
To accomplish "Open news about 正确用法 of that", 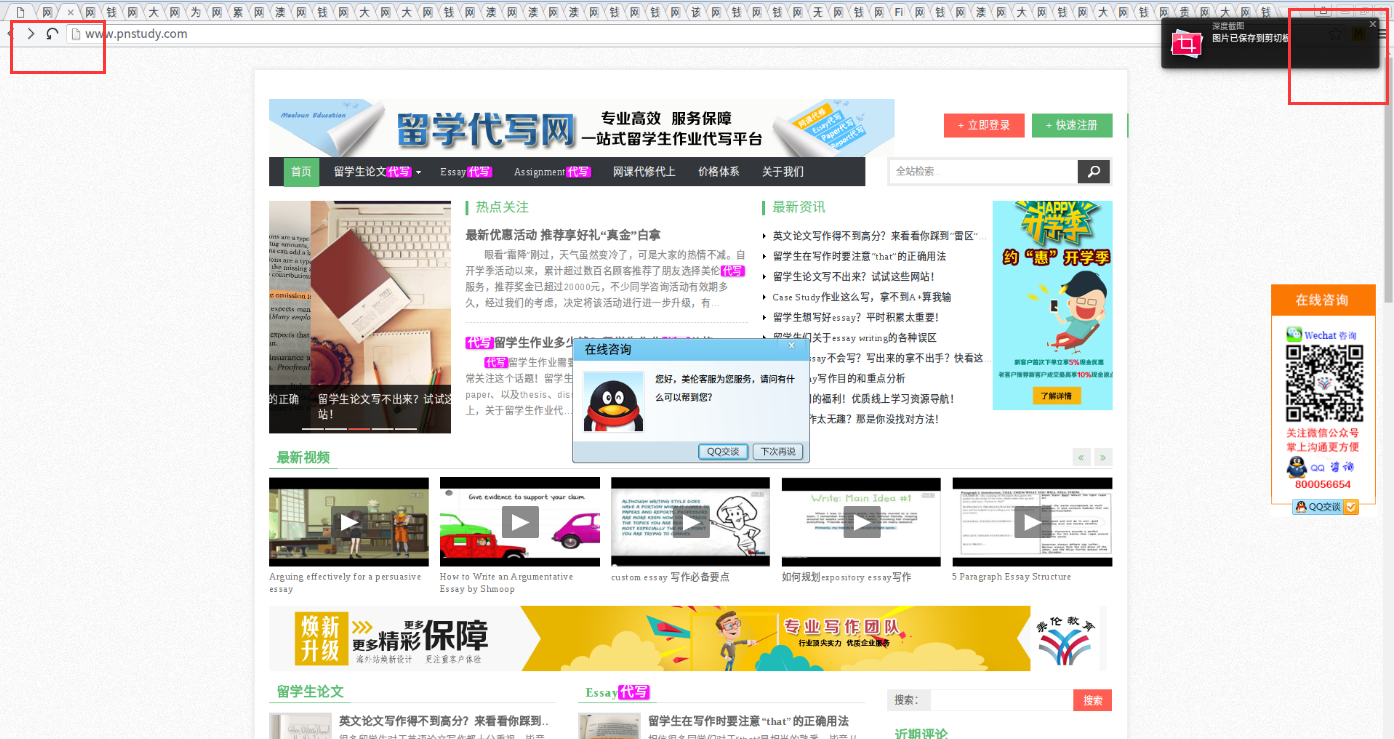I will tap(859, 256).
